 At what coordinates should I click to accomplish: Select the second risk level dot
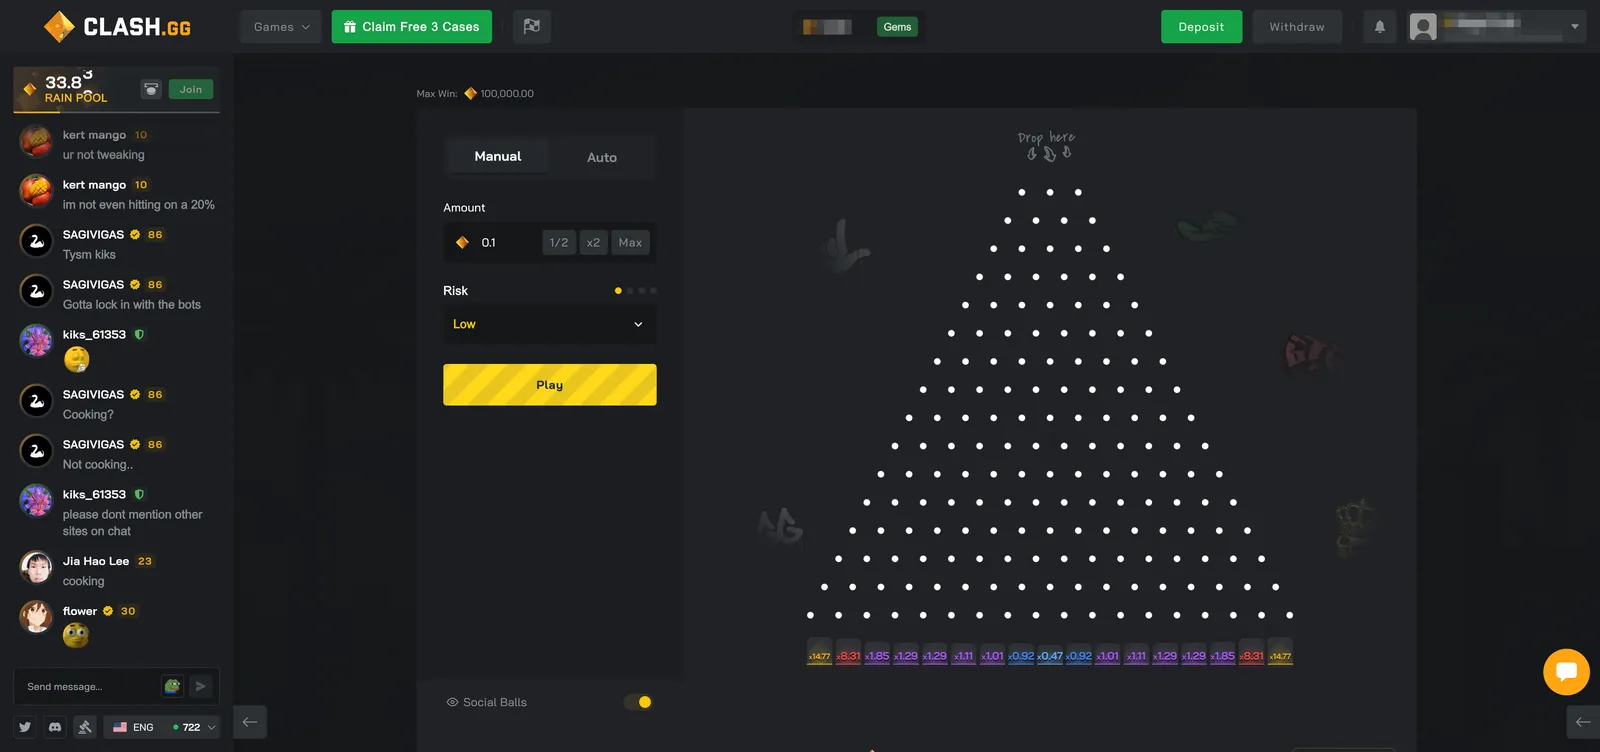coord(630,291)
